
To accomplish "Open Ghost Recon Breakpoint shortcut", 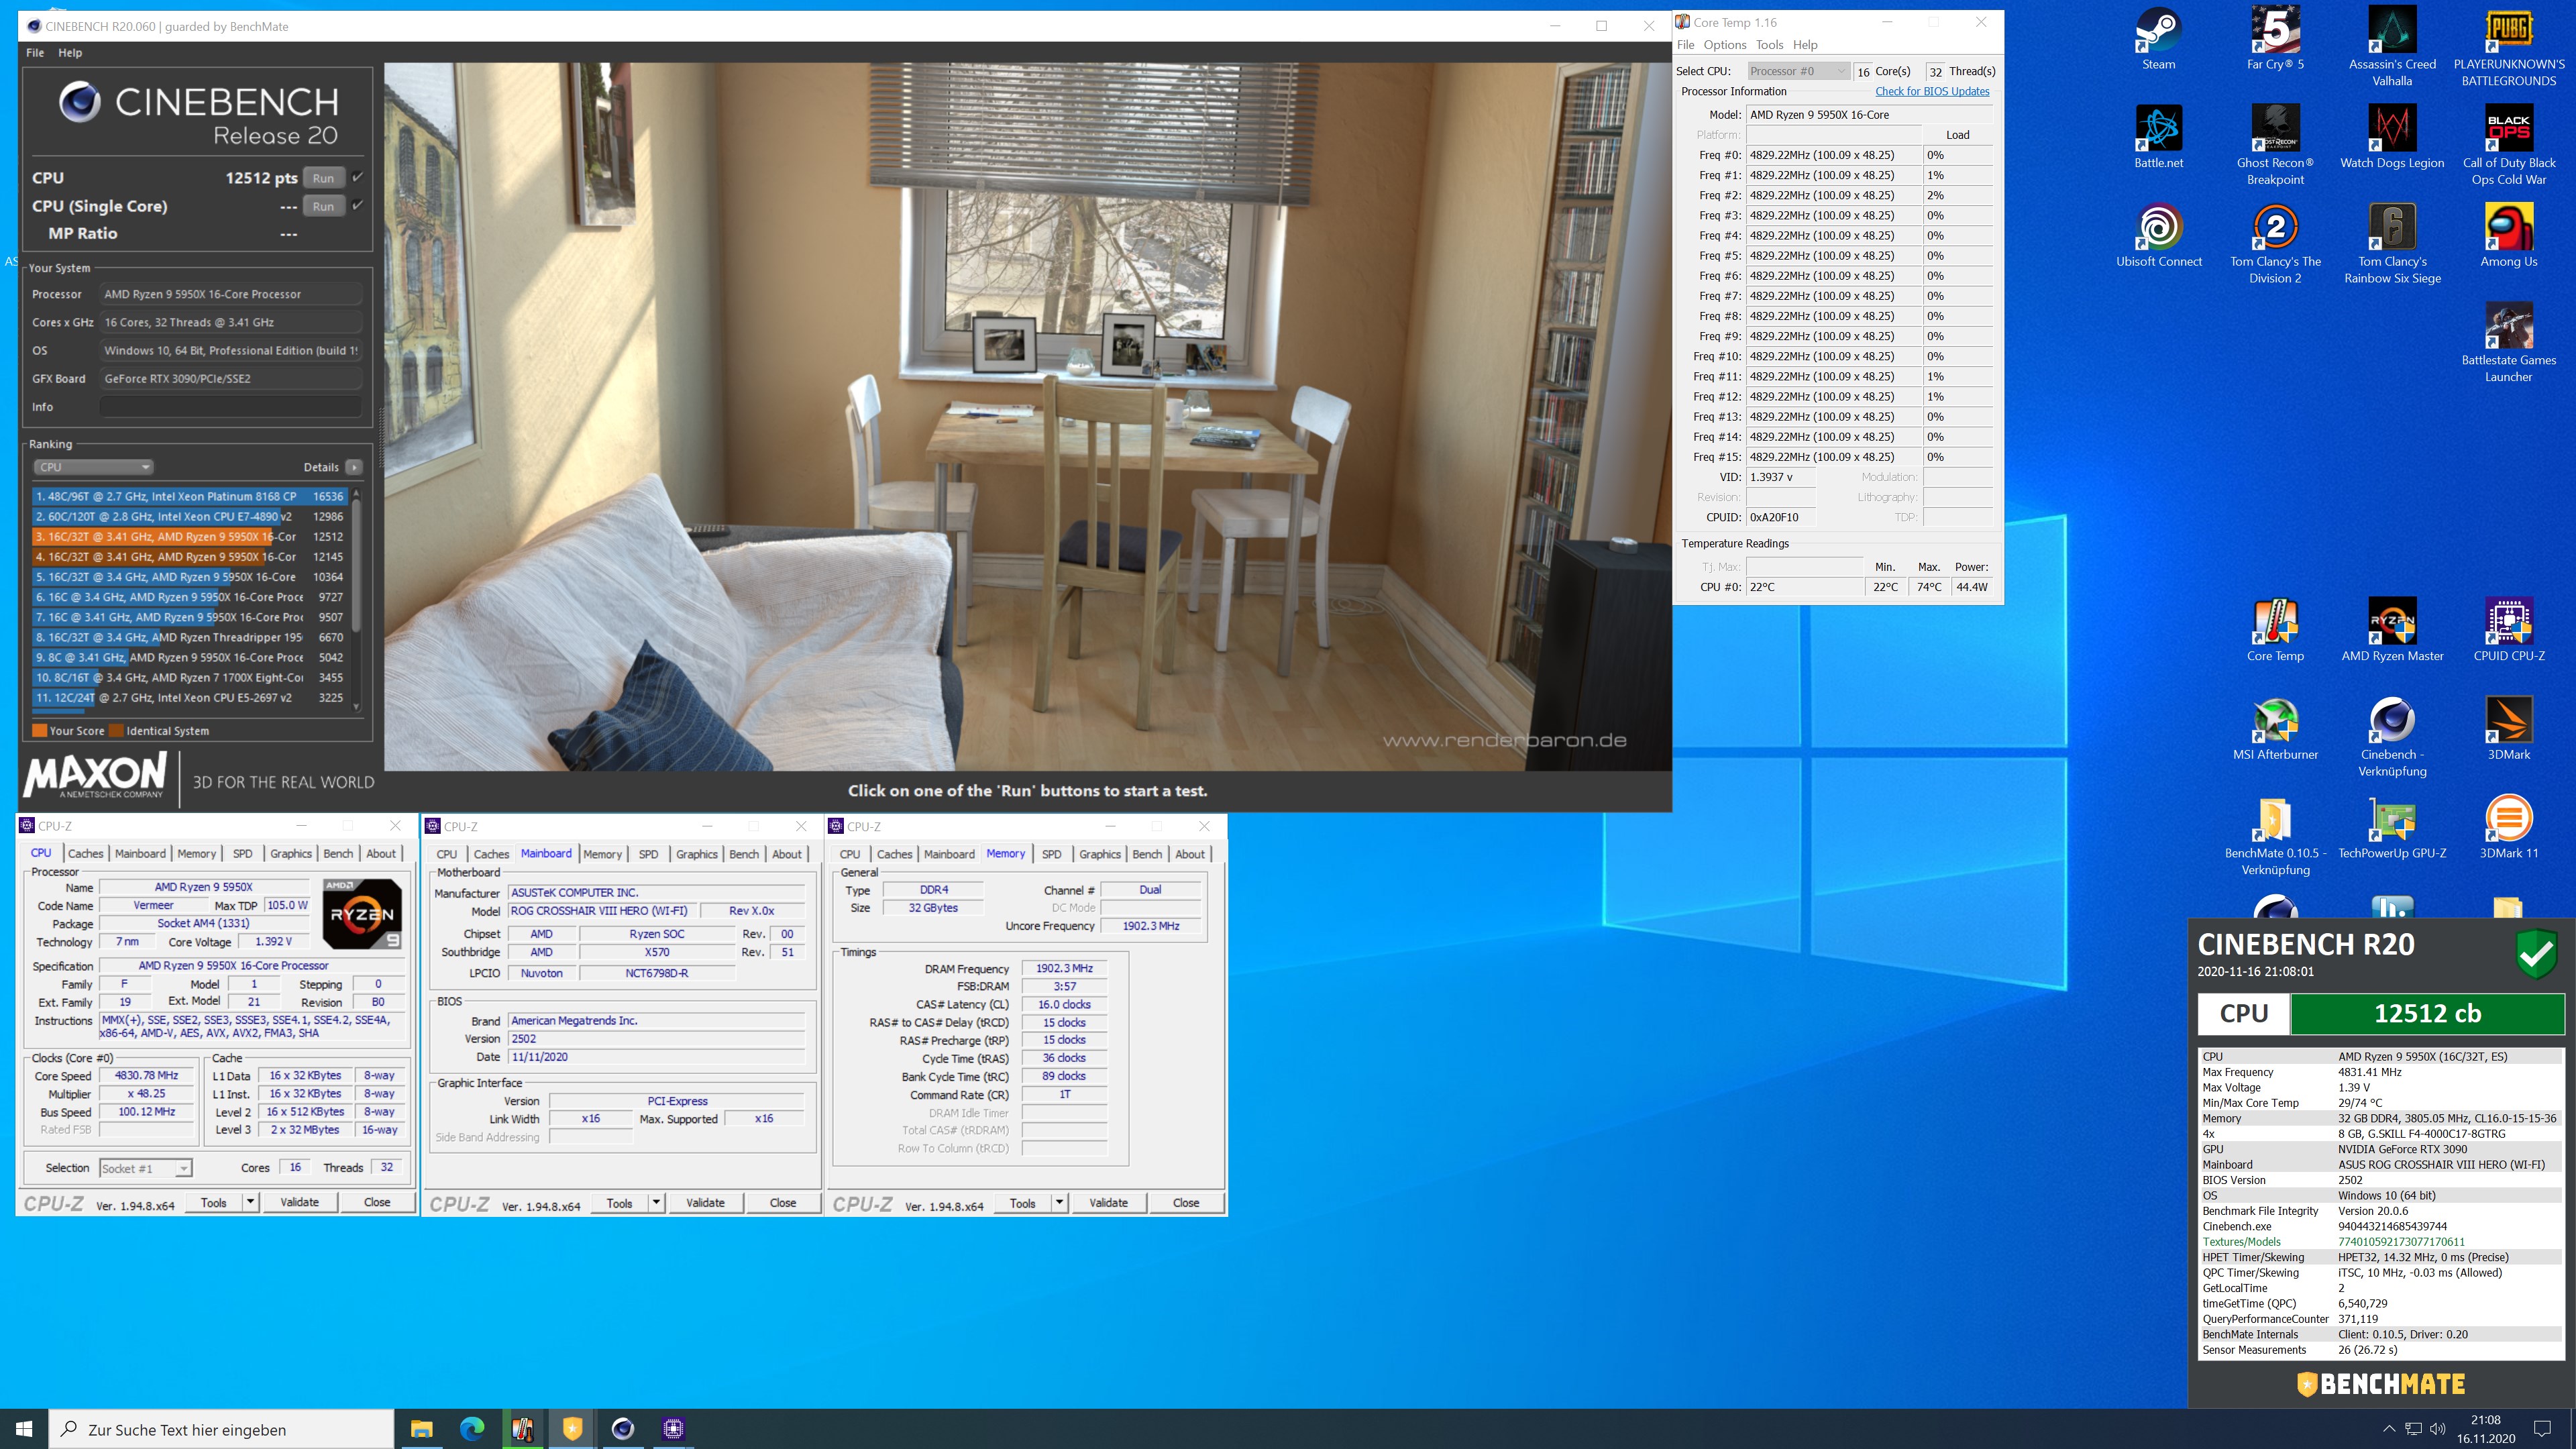I will [x=2275, y=145].
